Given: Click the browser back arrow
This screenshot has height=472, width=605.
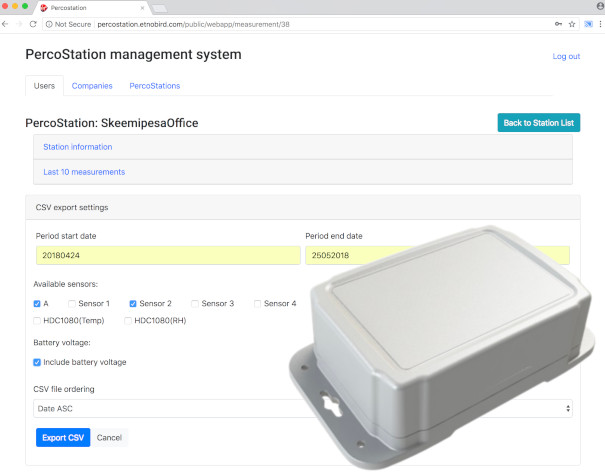Looking at the screenshot, I should (8, 23).
